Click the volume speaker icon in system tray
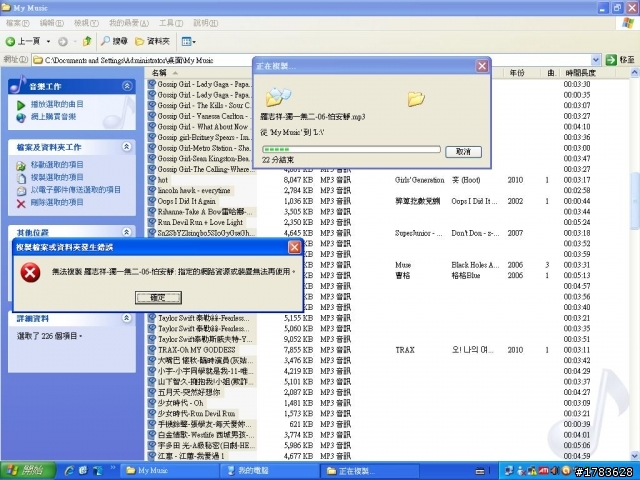The width and height of the screenshot is (640, 480). tap(554, 471)
